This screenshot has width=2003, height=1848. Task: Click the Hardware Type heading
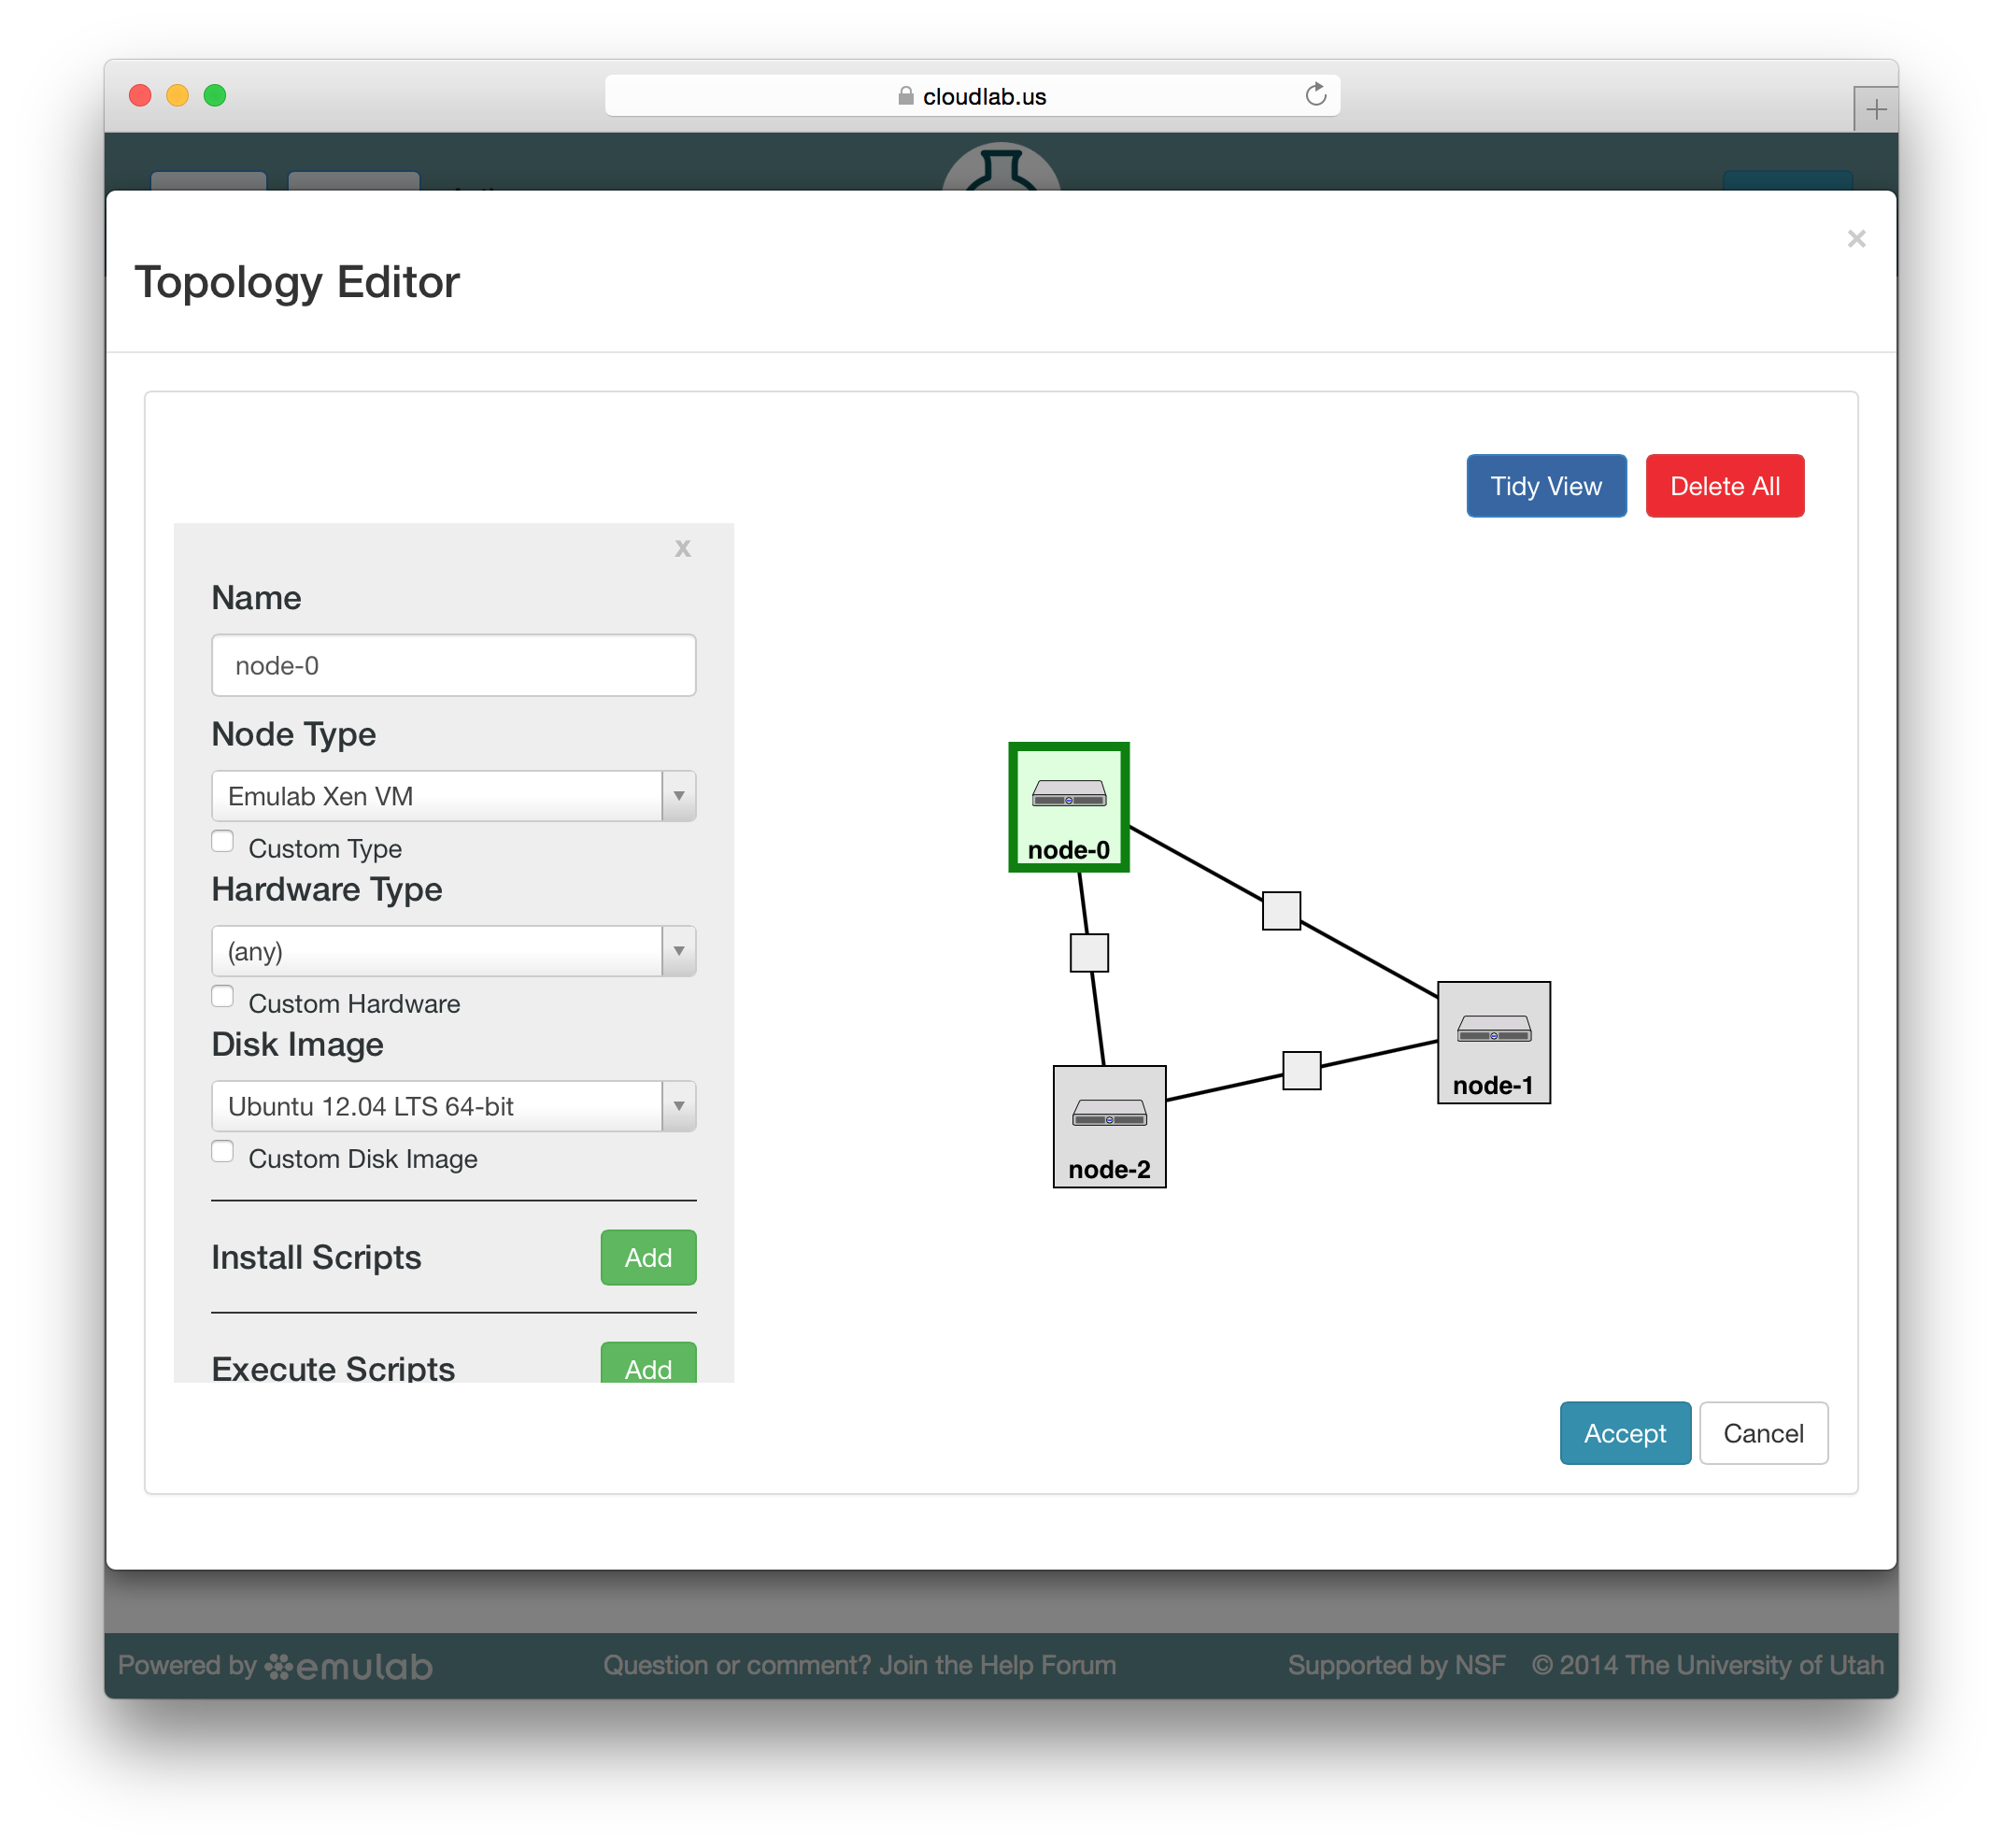[327, 889]
